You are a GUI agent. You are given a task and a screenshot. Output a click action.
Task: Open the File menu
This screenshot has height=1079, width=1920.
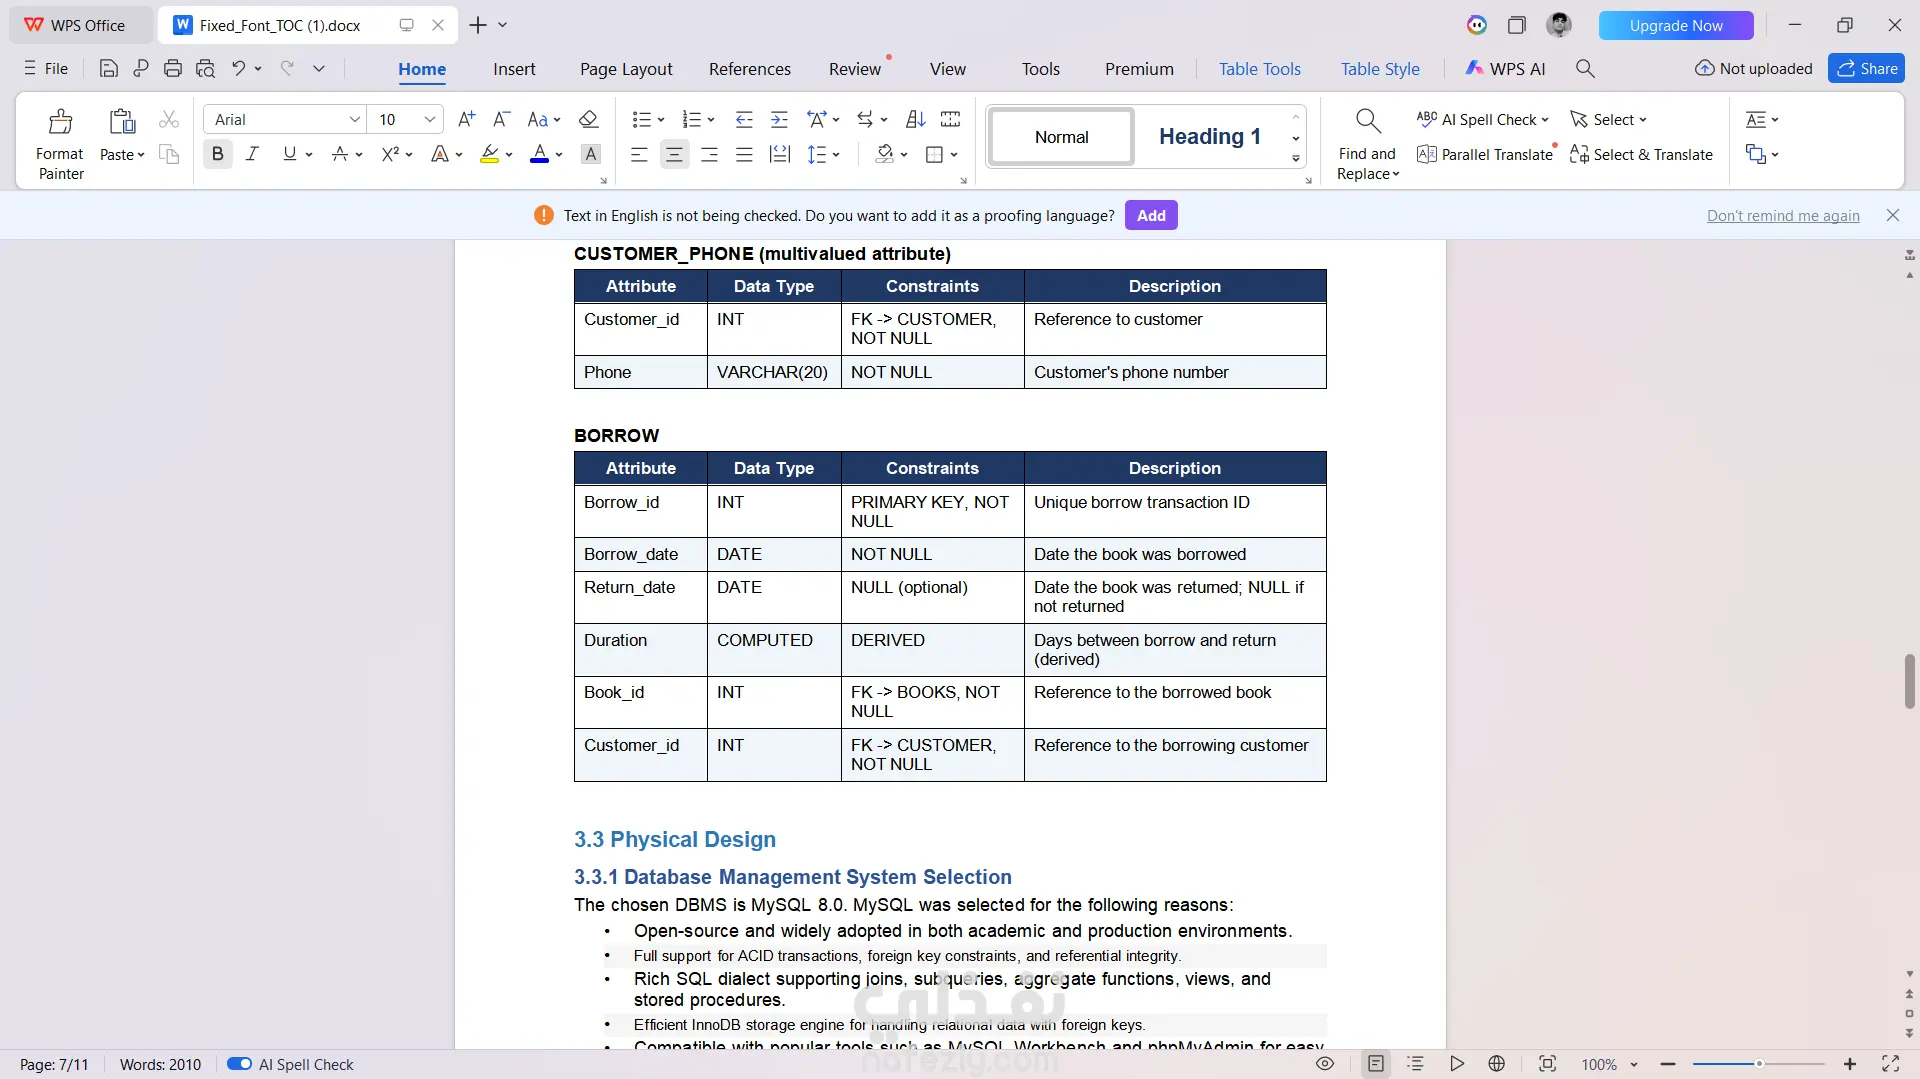click(x=46, y=69)
